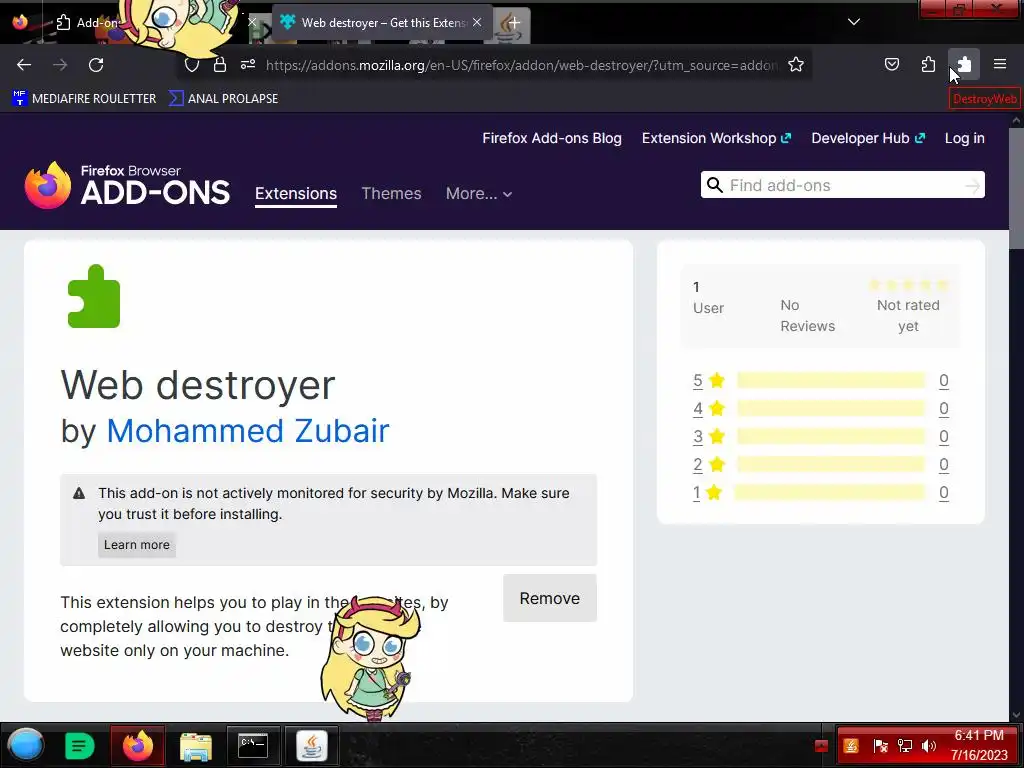Open author Mohammed Zubair's profile

coord(248,431)
